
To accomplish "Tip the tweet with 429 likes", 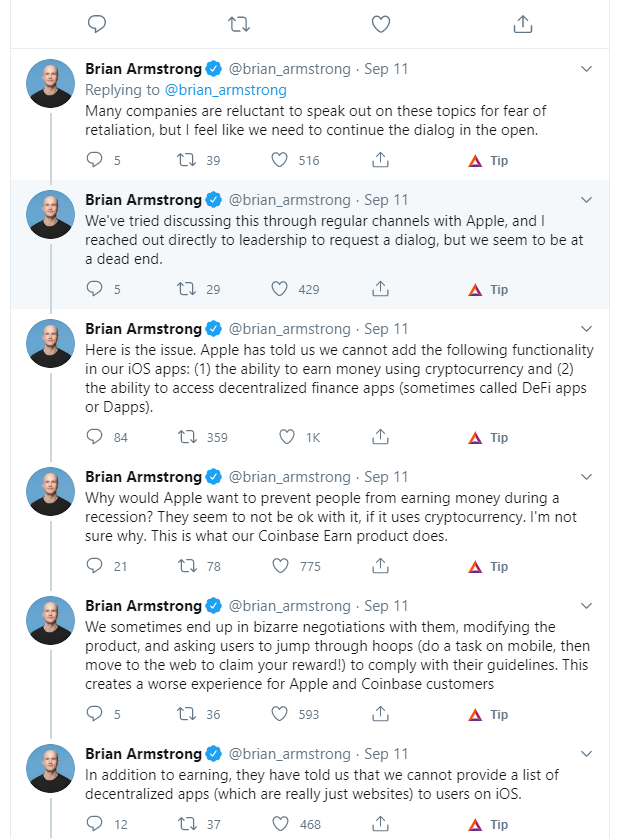I will click(x=488, y=290).
